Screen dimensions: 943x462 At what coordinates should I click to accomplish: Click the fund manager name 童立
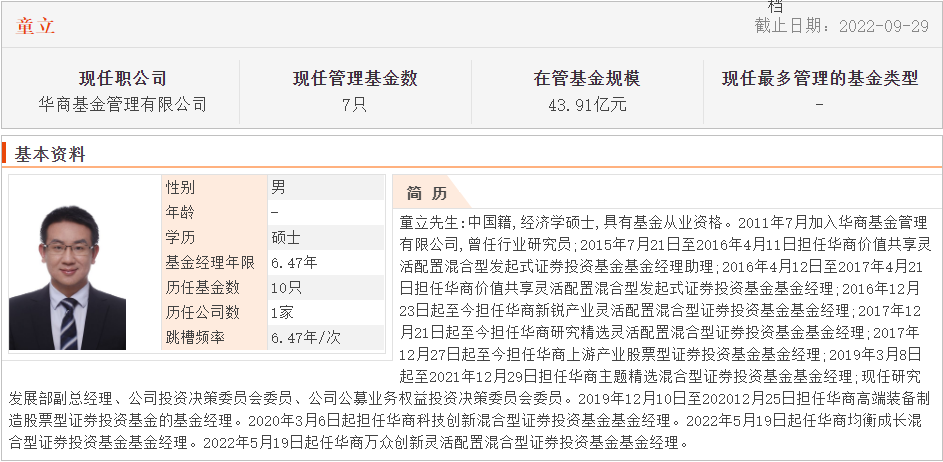(35, 26)
